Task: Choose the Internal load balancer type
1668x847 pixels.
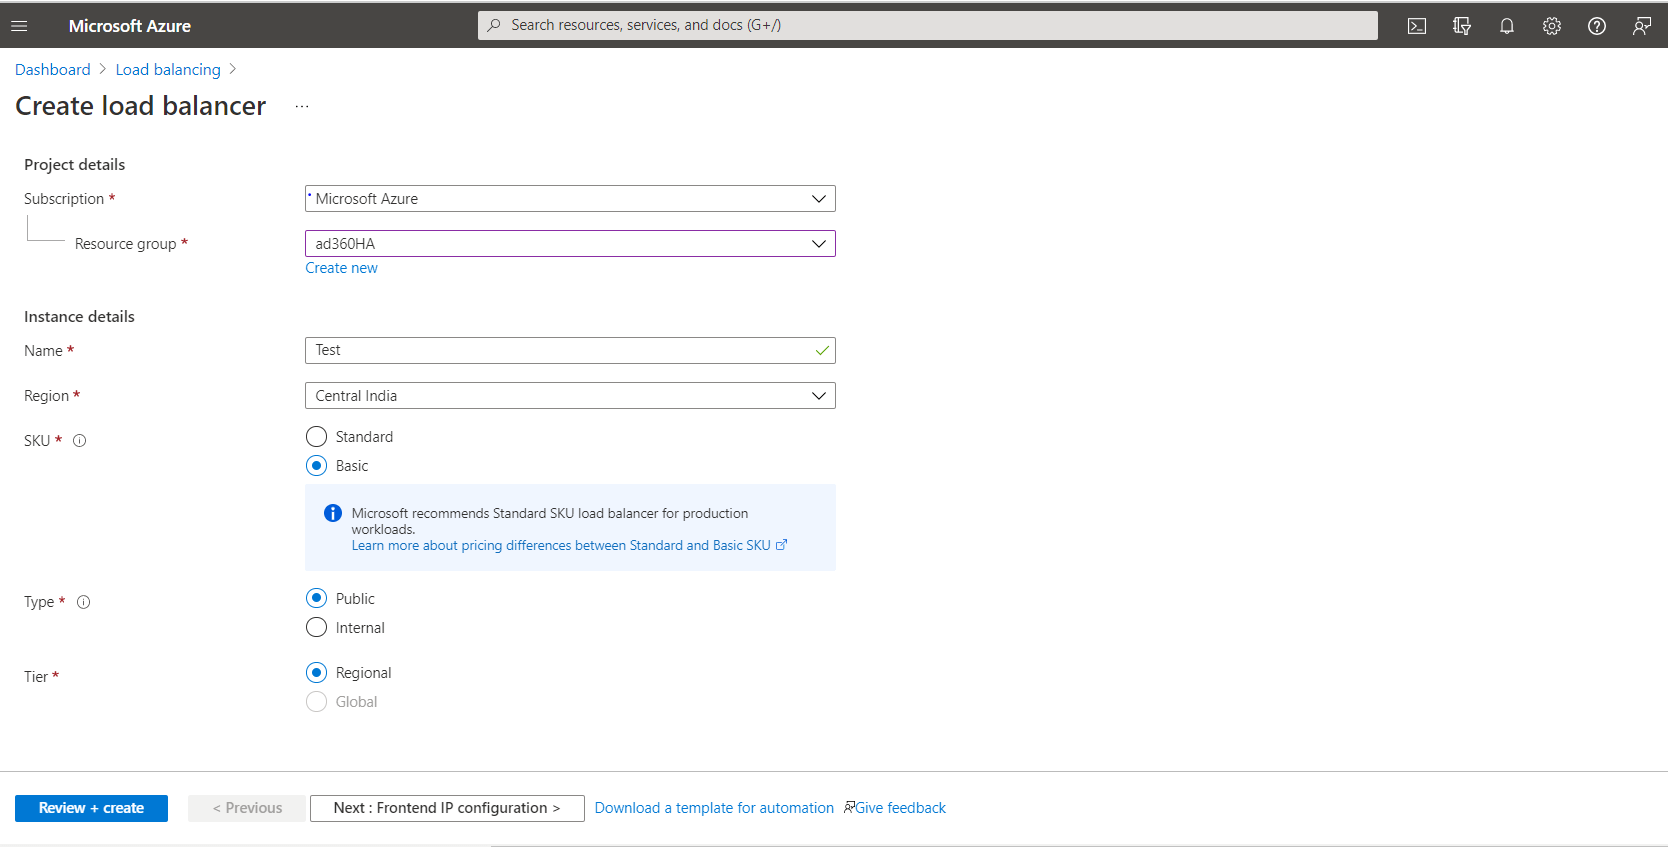Action: (x=317, y=628)
